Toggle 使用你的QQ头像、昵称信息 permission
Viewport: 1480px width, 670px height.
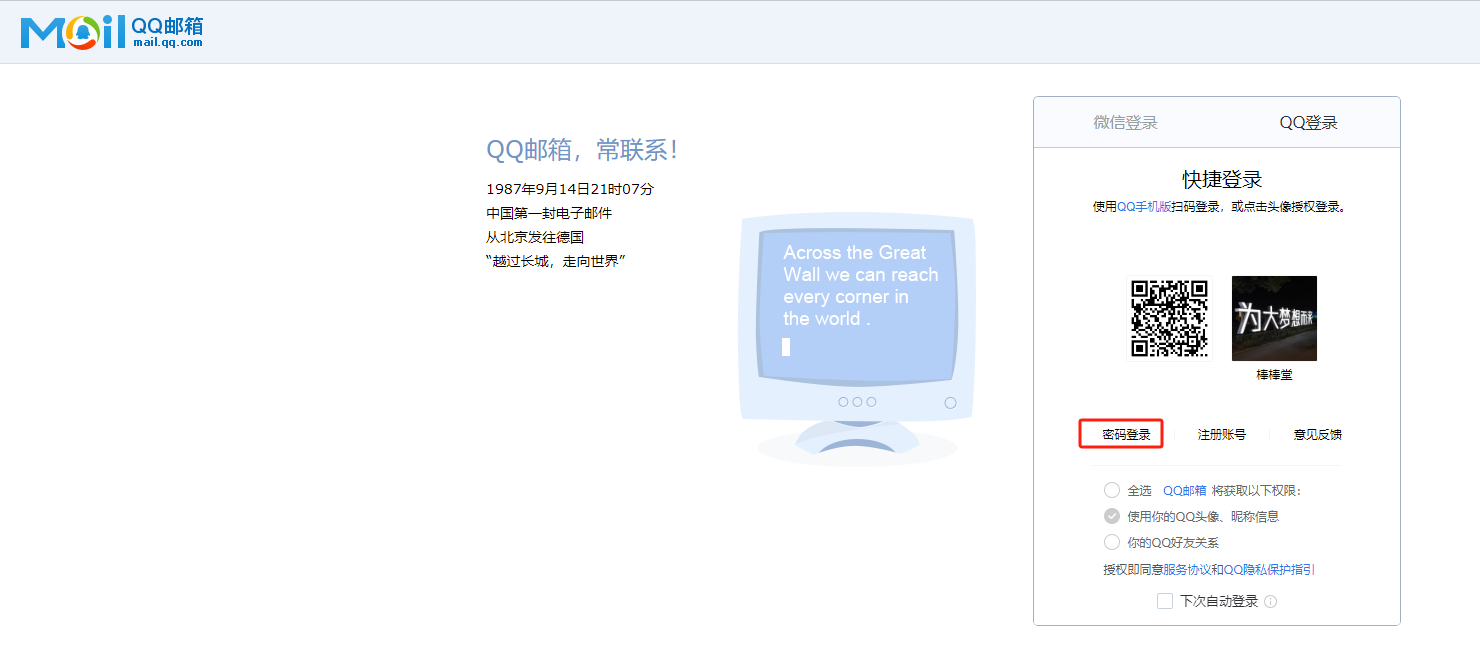click(x=1112, y=516)
